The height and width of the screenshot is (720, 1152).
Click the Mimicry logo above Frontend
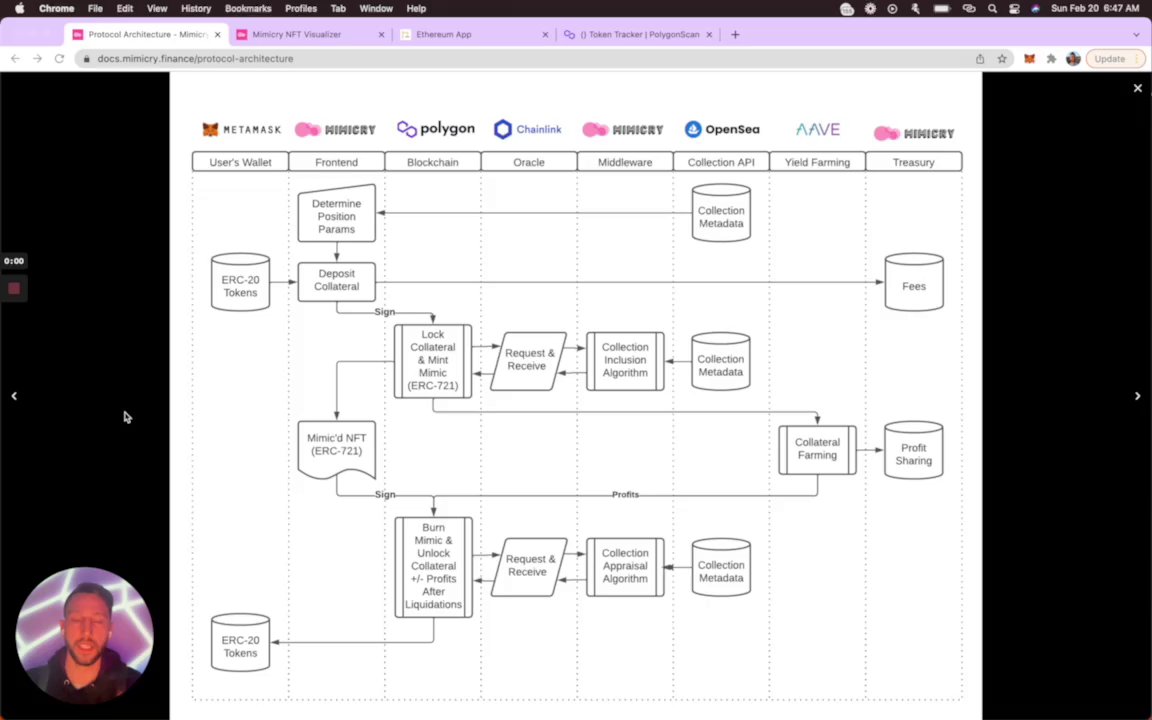coord(335,129)
